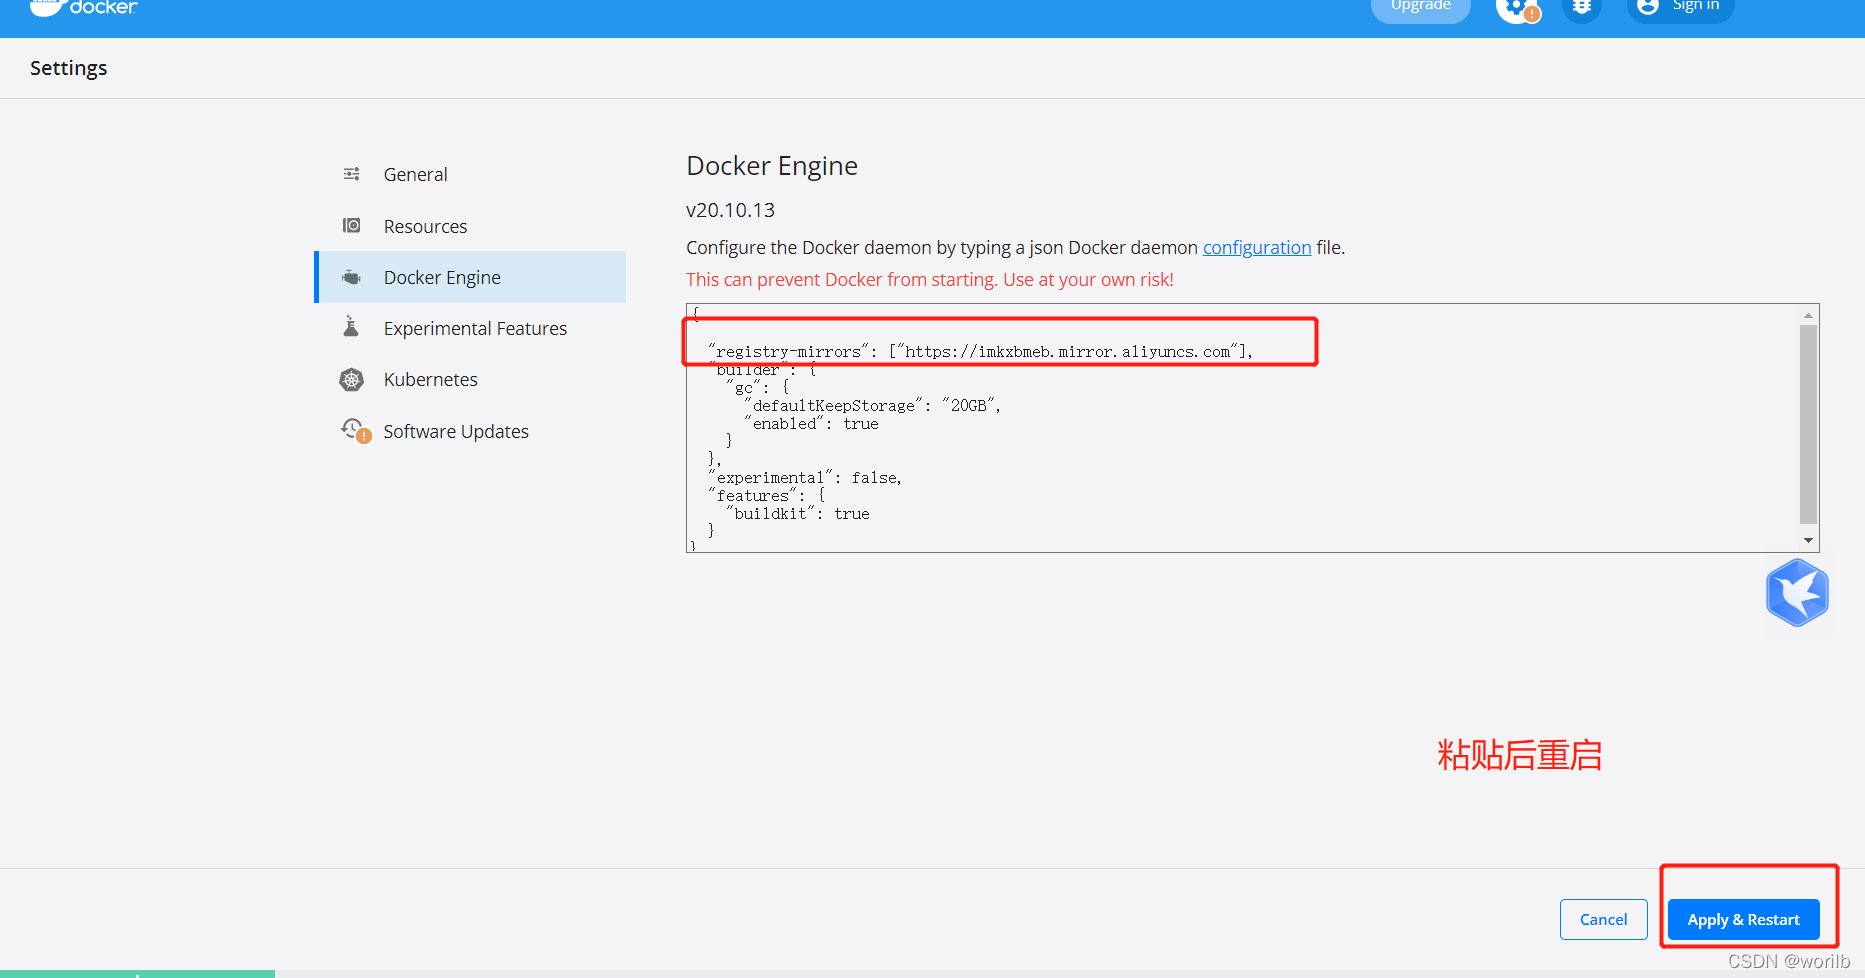Click the Settings page heading

point(68,68)
